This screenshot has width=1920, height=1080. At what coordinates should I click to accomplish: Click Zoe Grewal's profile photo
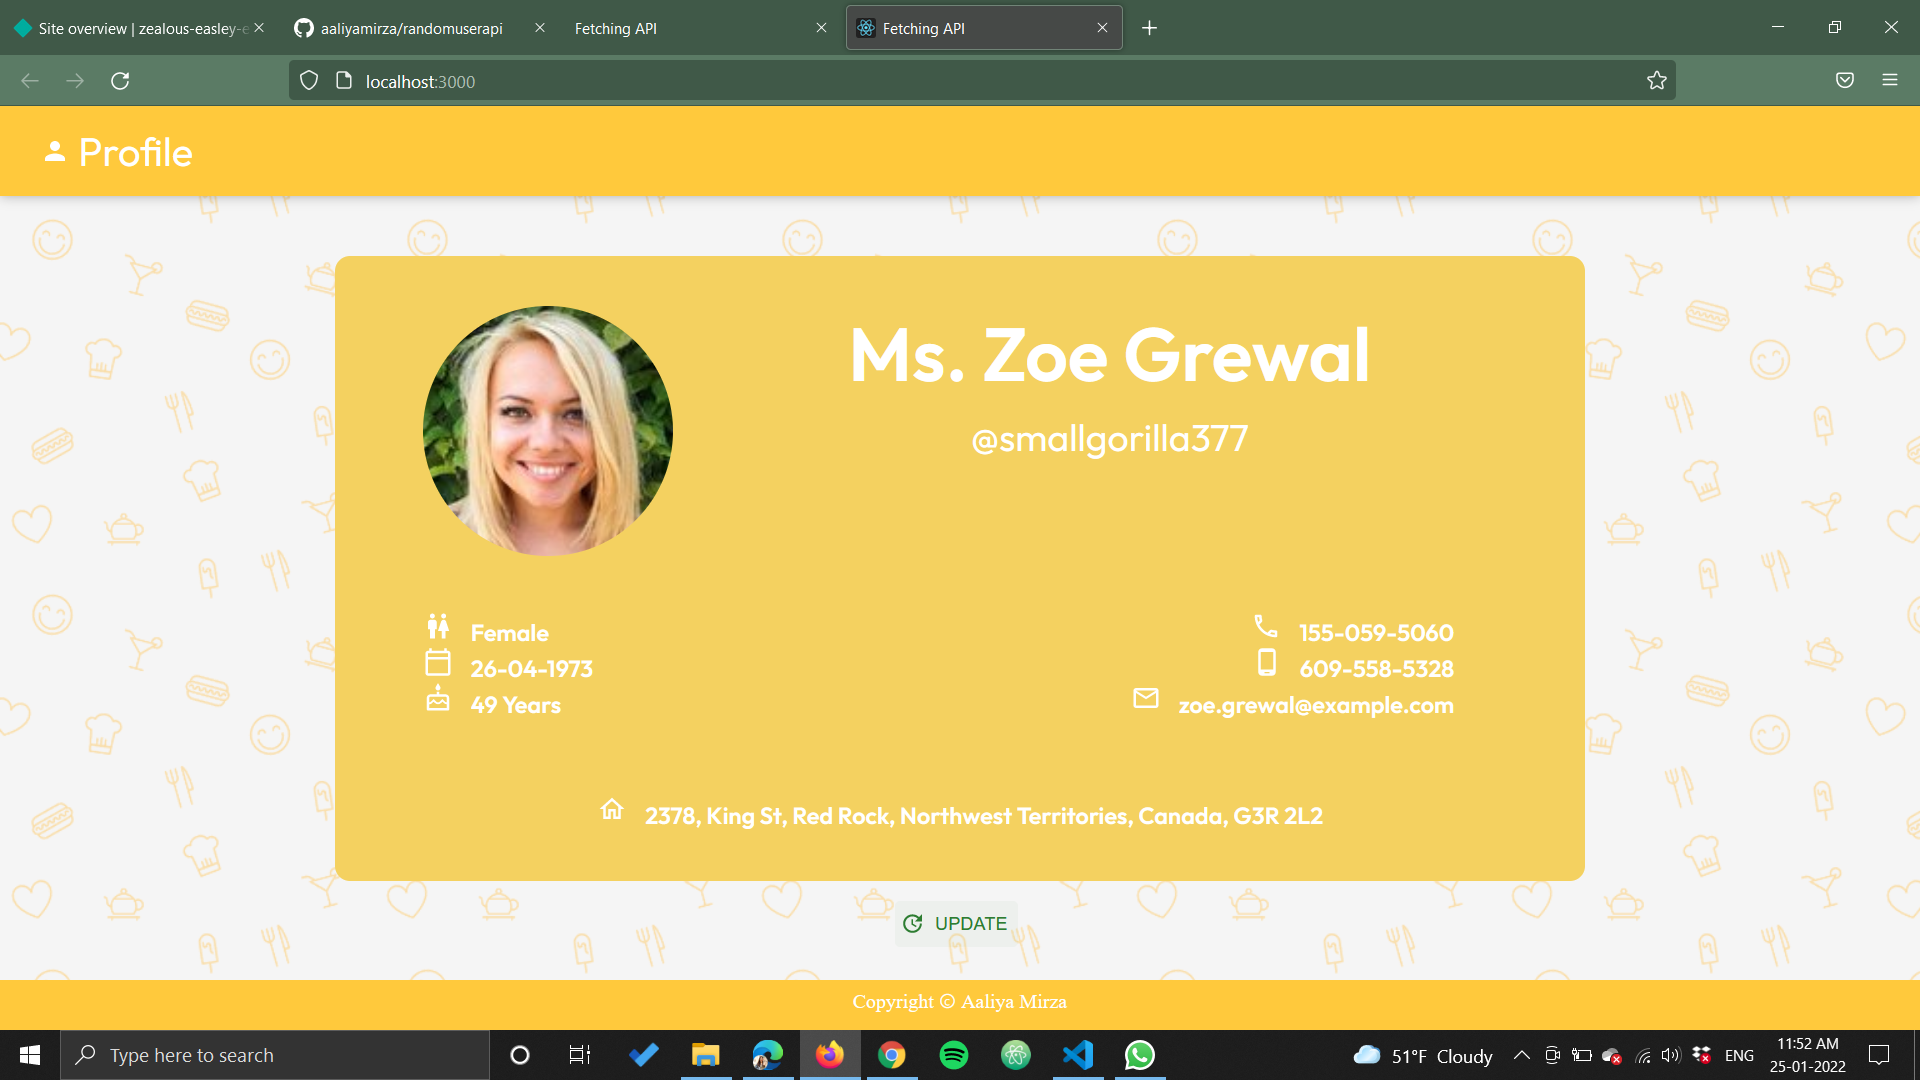[548, 431]
